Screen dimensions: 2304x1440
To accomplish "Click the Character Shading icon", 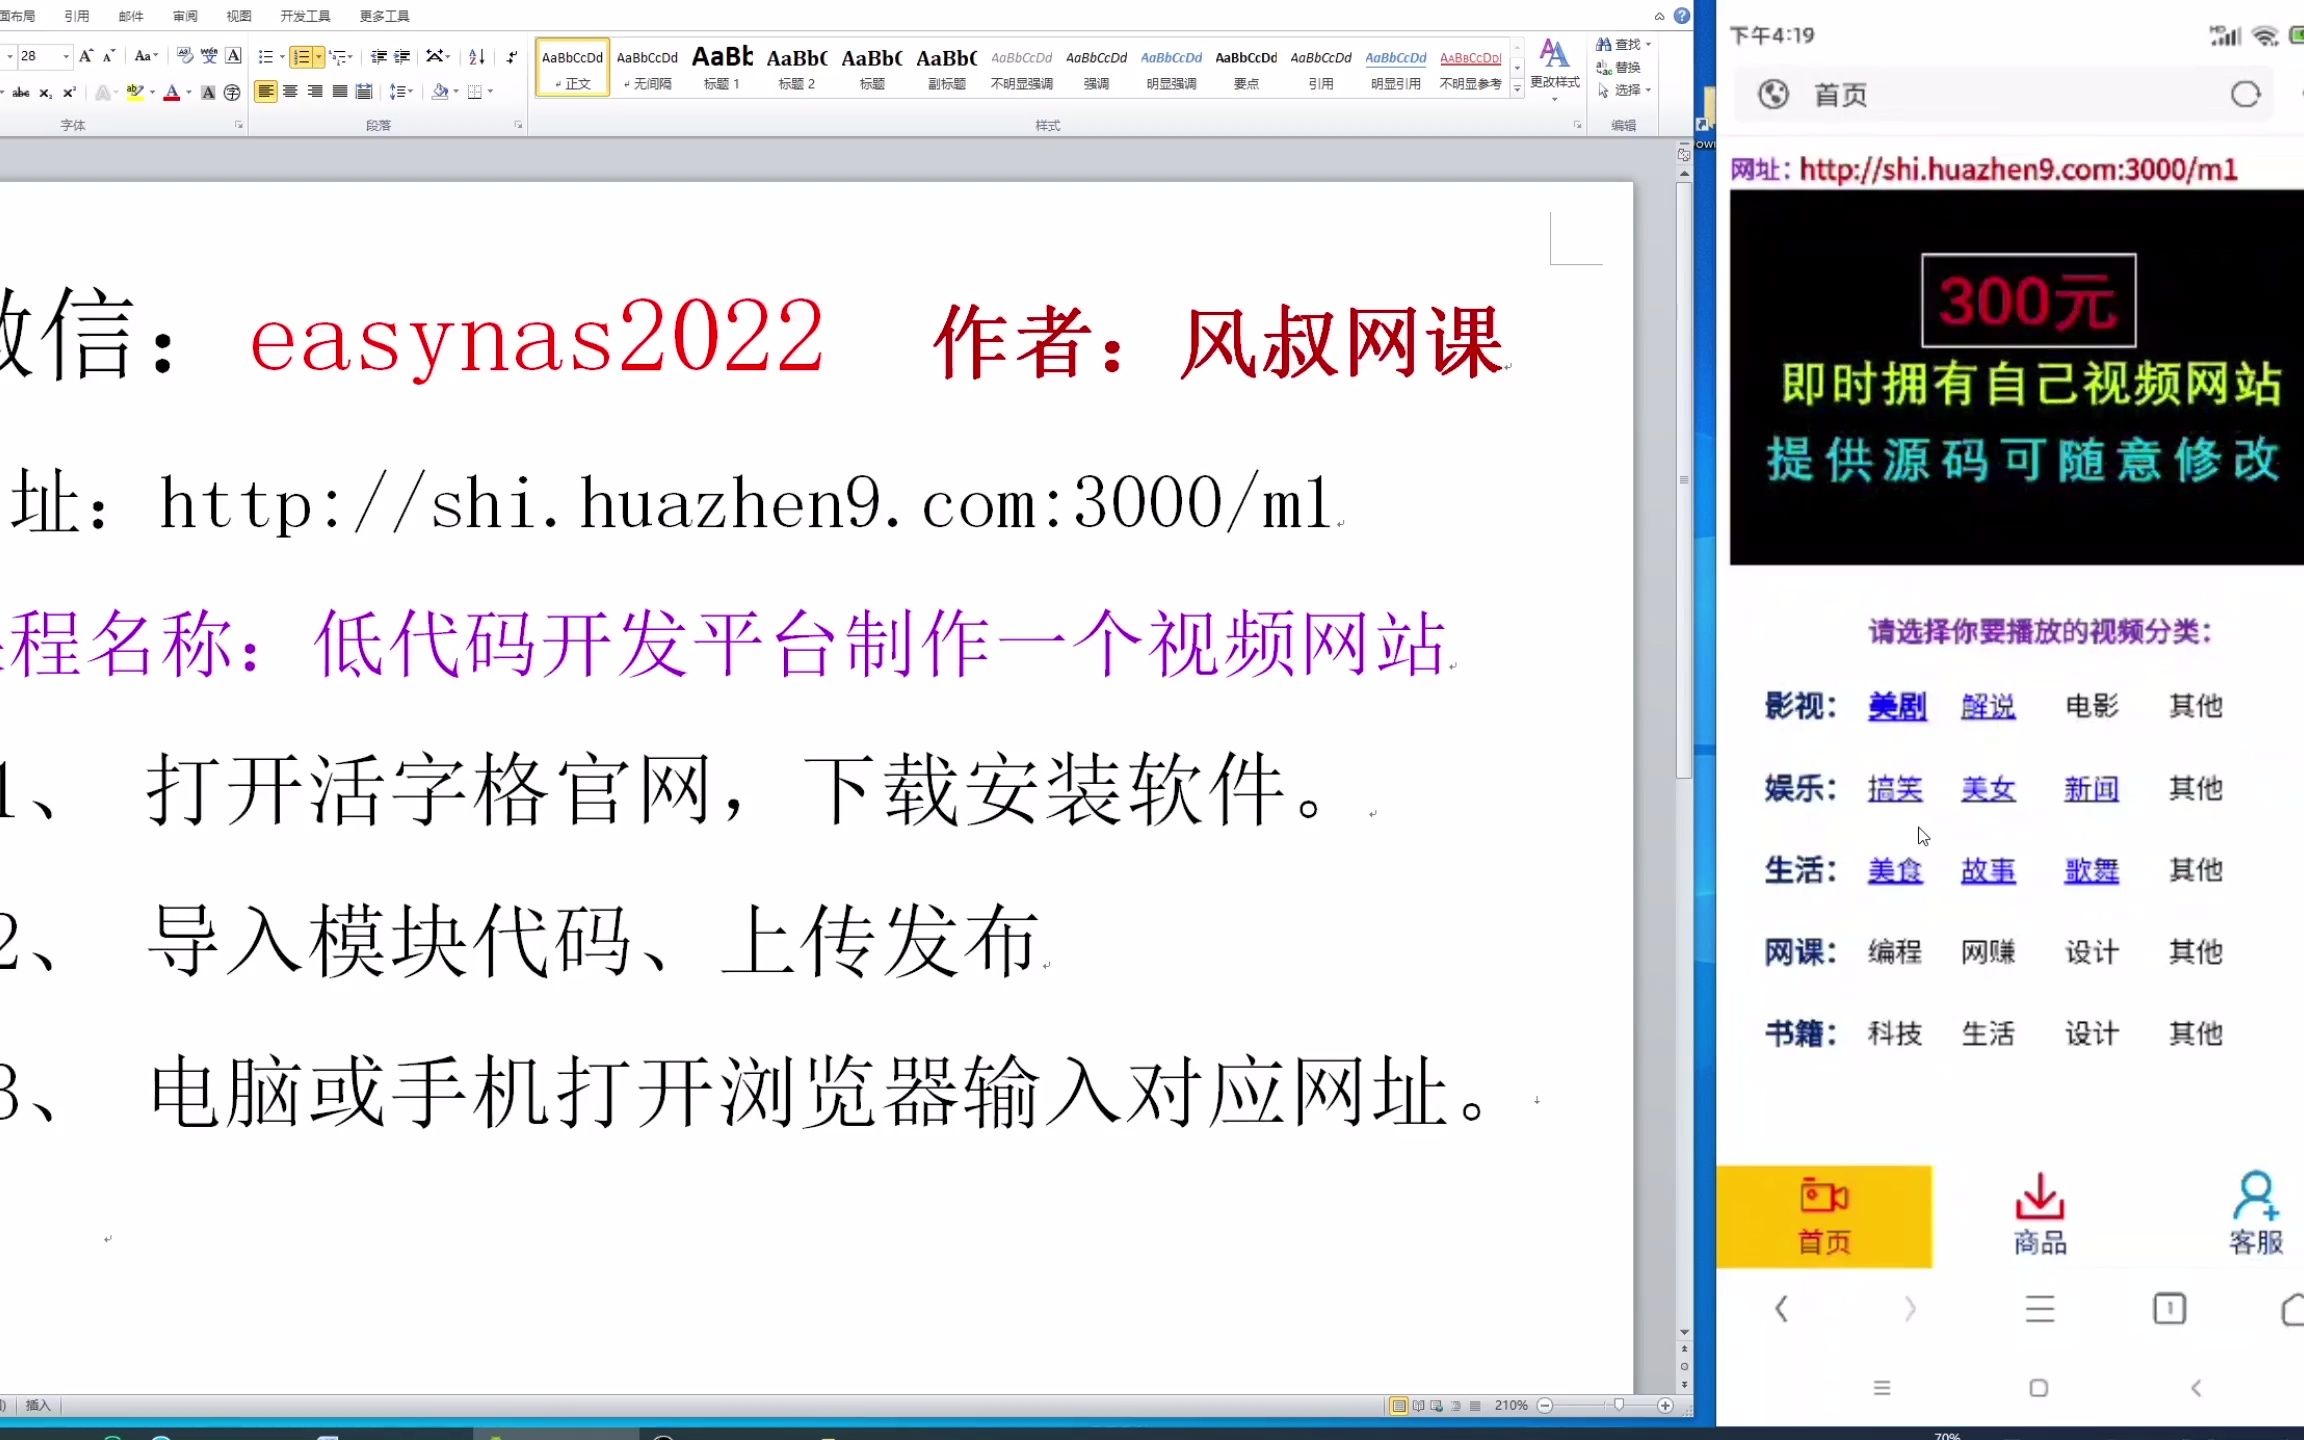I will 208,92.
